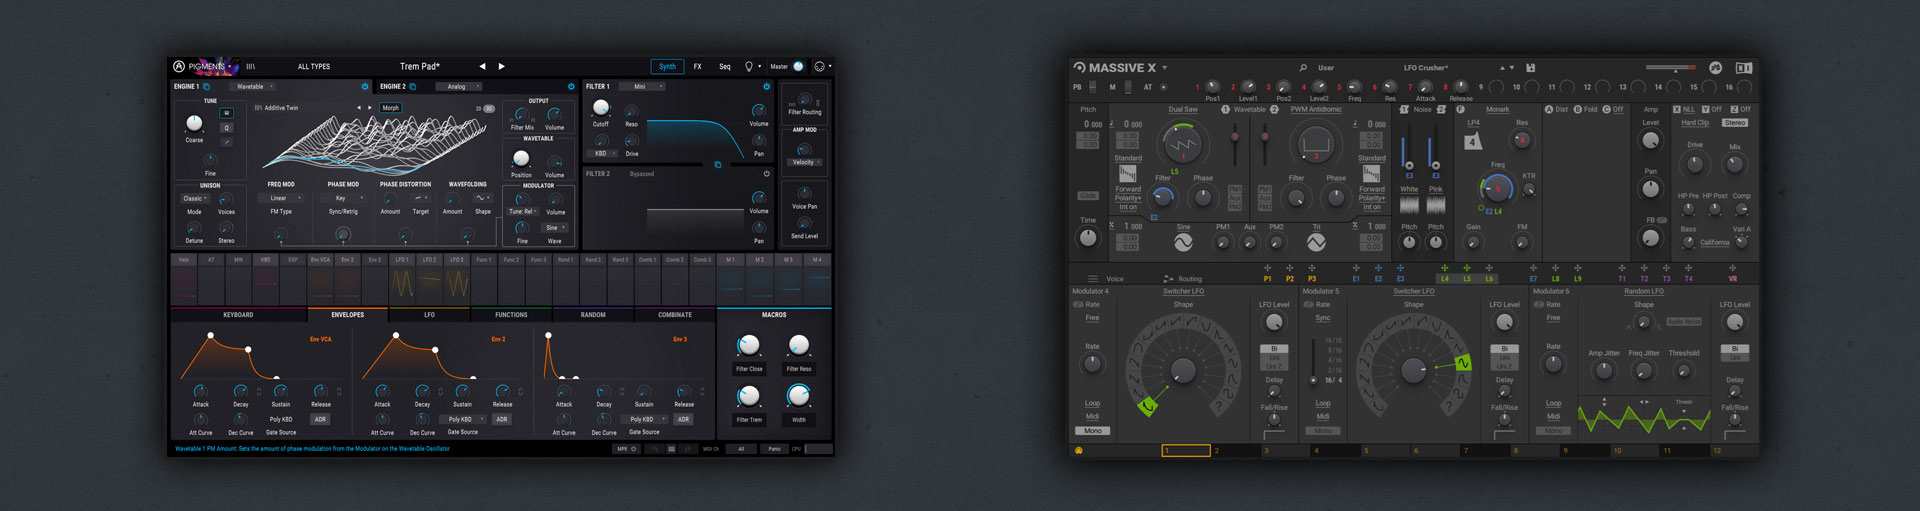Image resolution: width=1920 pixels, height=511 pixels.
Task: Click MPE settings button in status bar
Action: 627,449
